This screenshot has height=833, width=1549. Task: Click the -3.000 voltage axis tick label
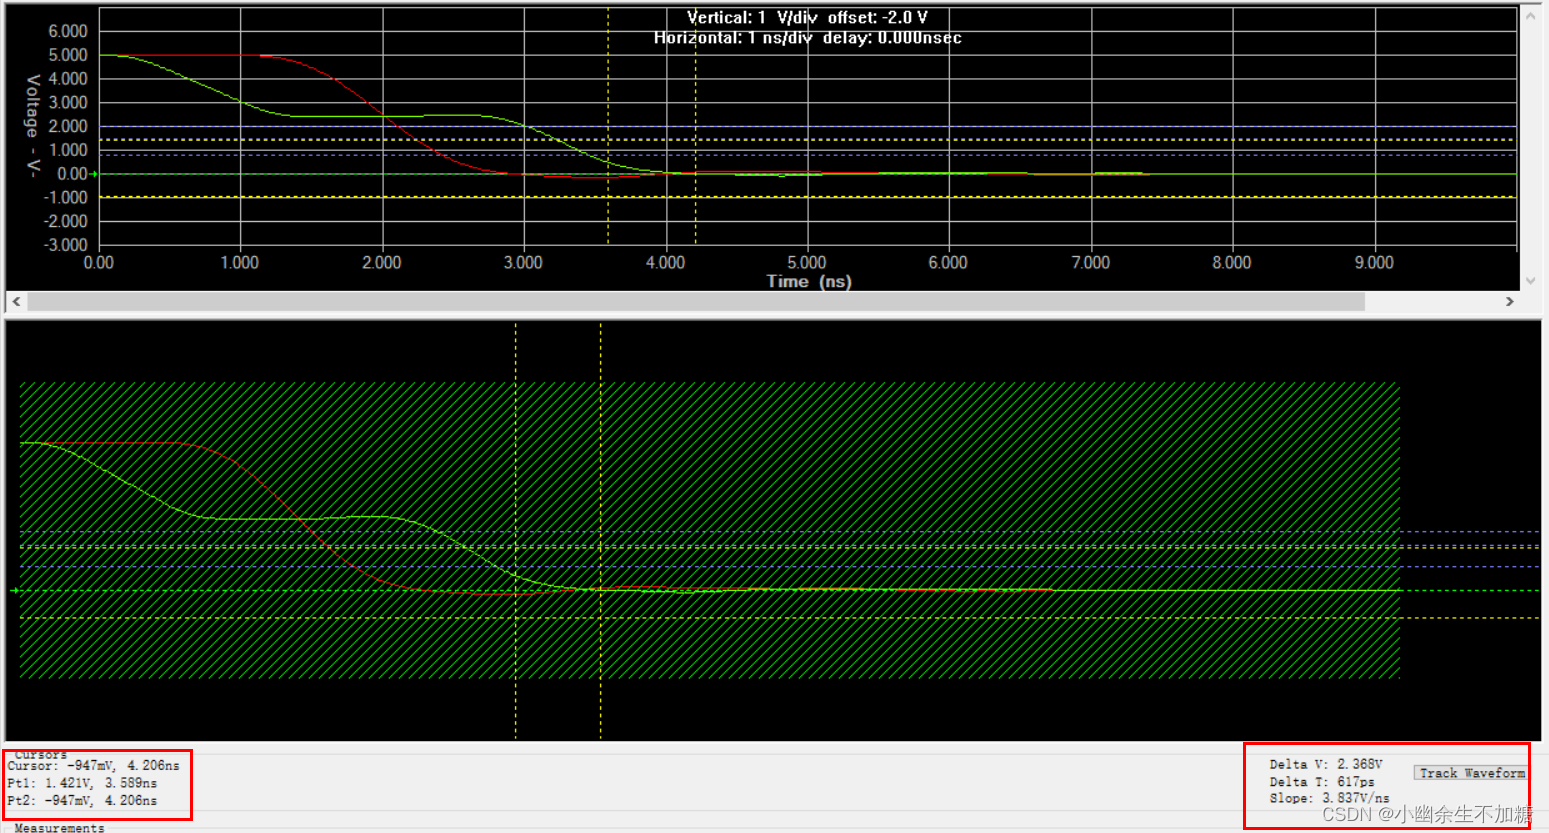point(65,245)
